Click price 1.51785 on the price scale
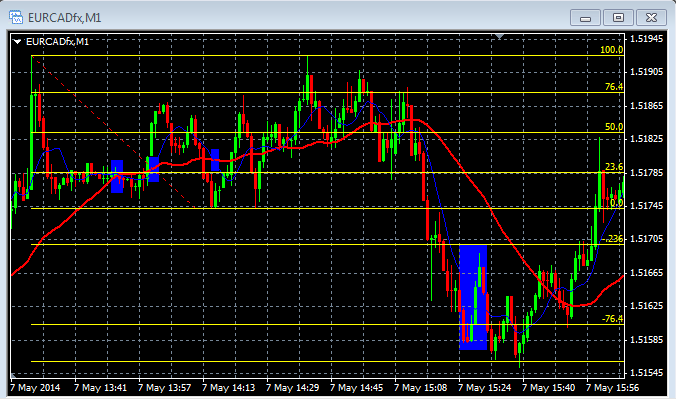Viewport: 676px width, 399px height. [x=646, y=173]
